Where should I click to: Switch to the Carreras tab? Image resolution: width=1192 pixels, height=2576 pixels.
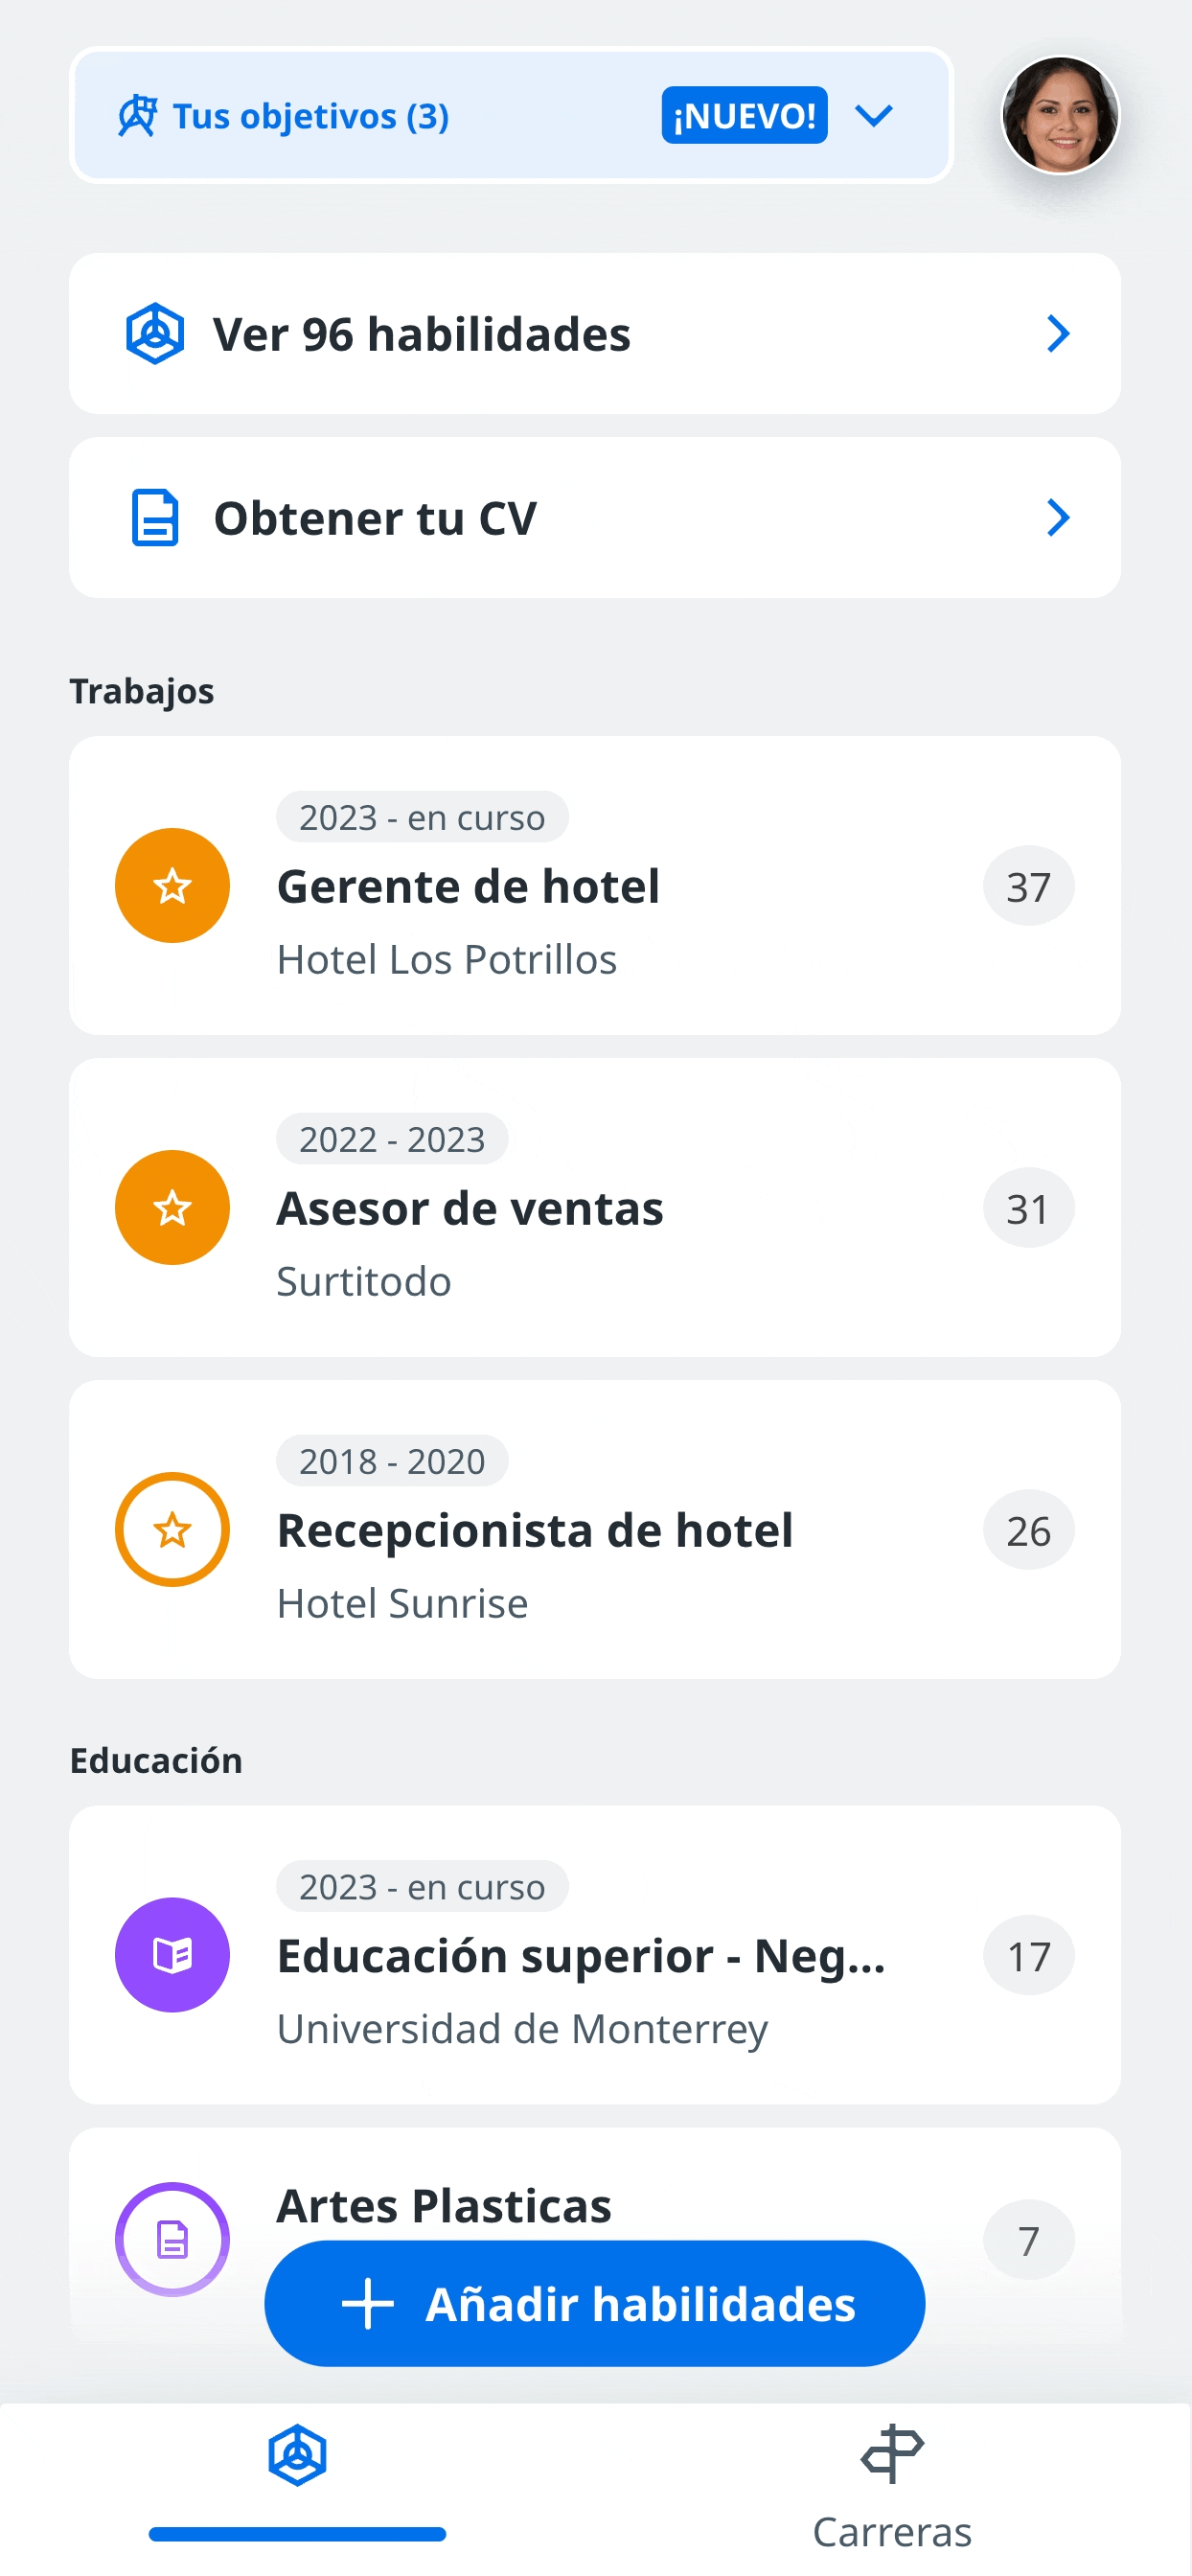click(x=892, y=2488)
